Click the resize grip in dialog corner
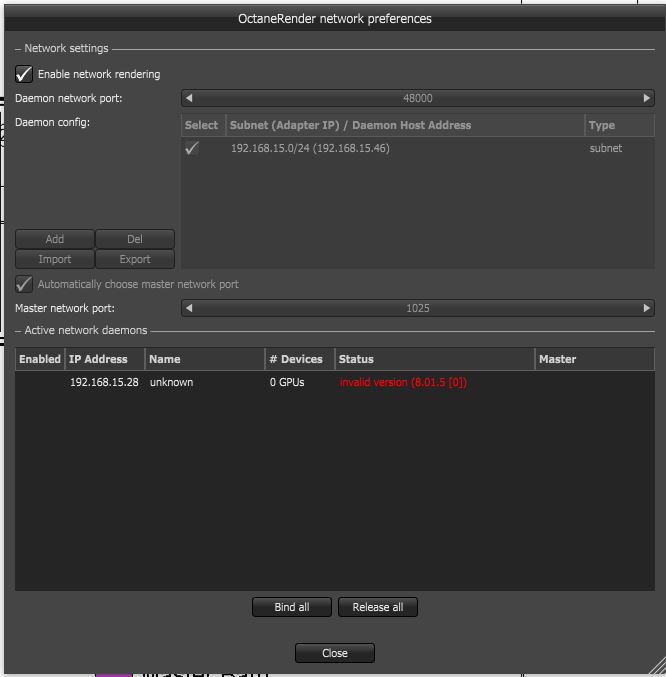This screenshot has width=666, height=677. [657, 666]
